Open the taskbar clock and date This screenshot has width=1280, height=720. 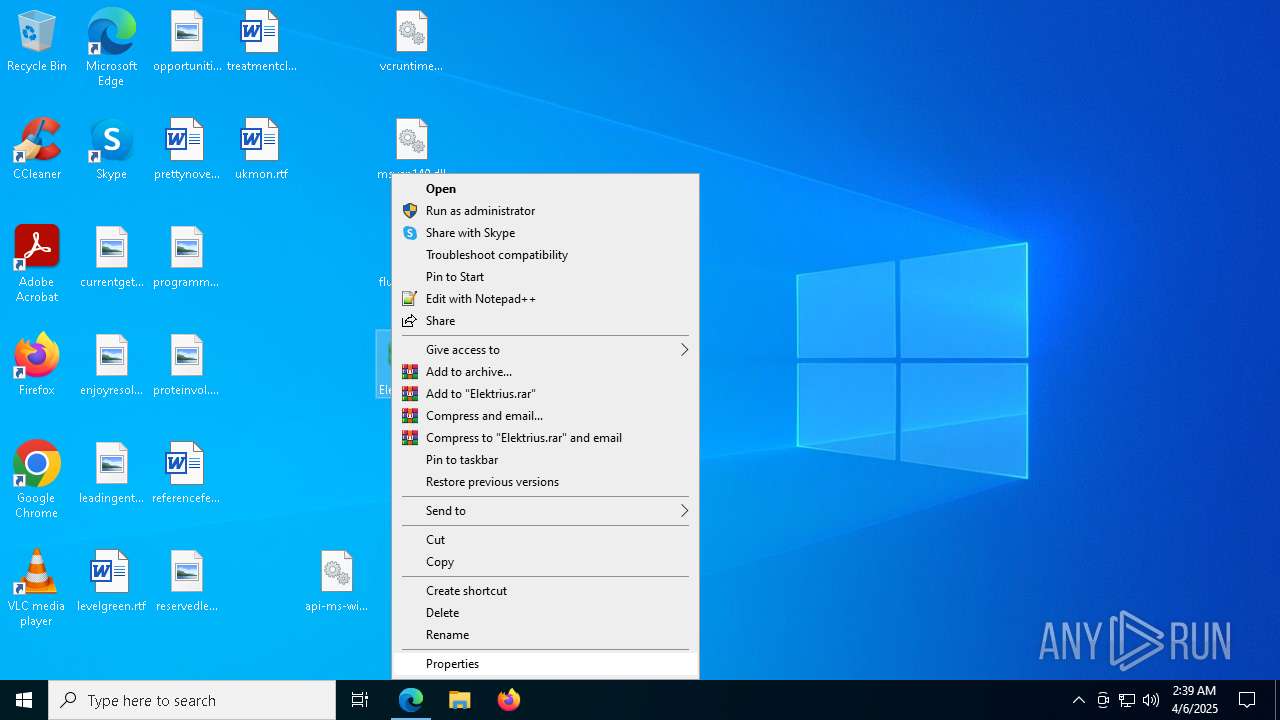(1194, 700)
